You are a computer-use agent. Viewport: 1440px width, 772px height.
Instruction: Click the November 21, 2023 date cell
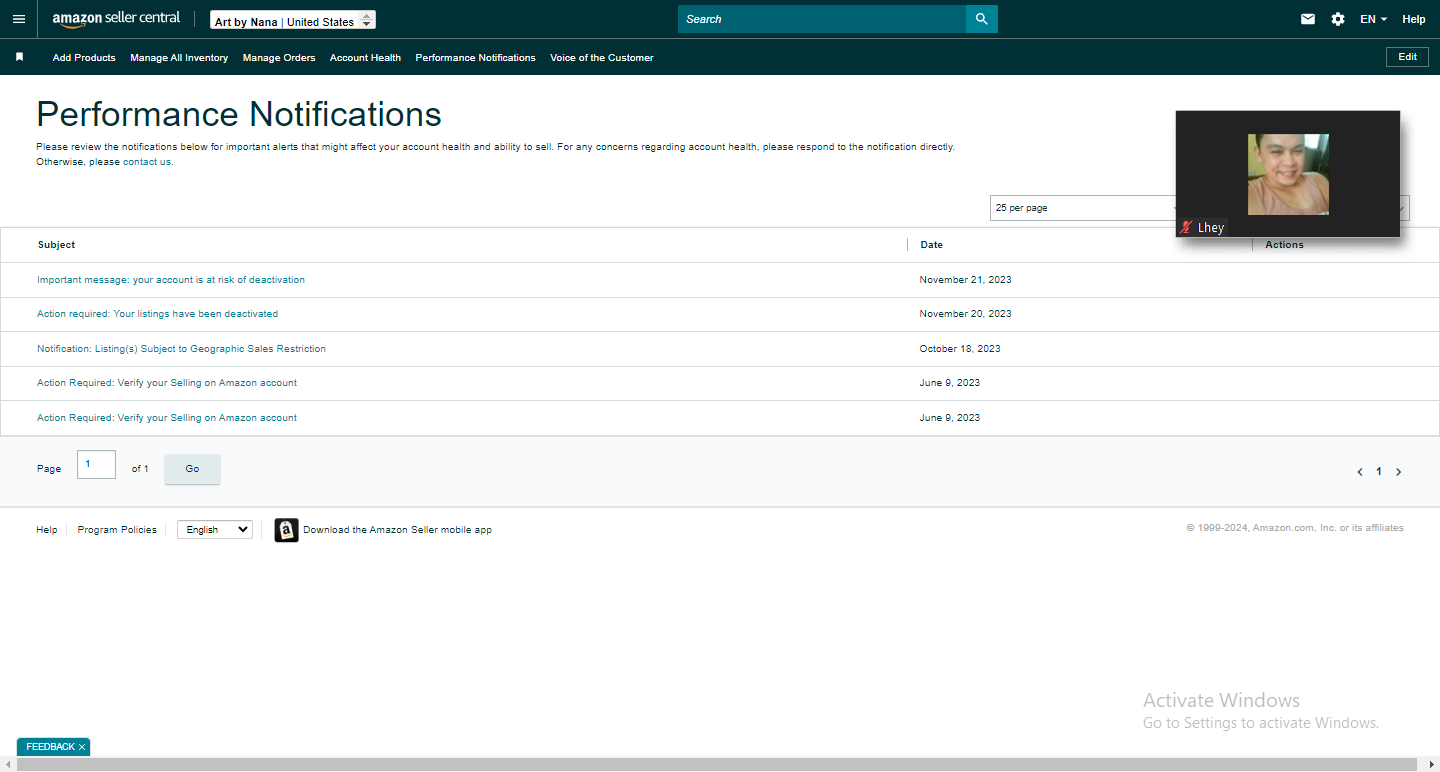[x=966, y=280]
